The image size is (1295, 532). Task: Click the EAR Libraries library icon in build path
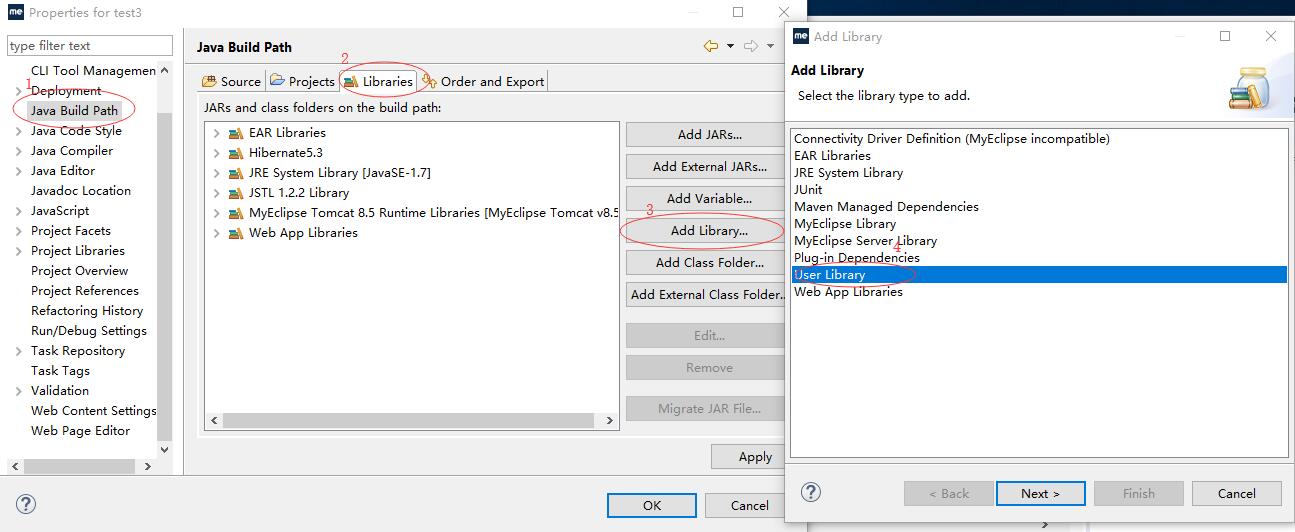coord(236,133)
